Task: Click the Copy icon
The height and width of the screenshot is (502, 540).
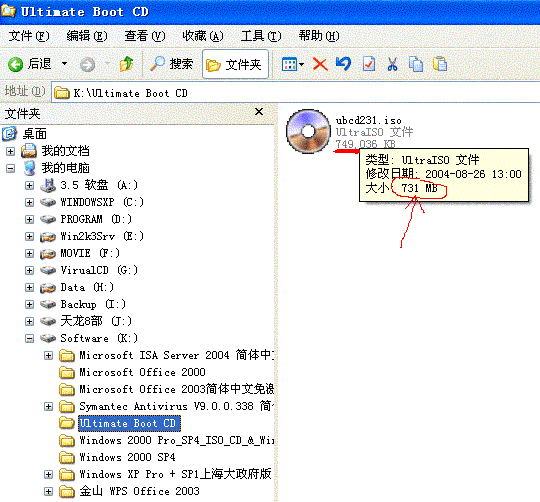Action: tap(416, 64)
